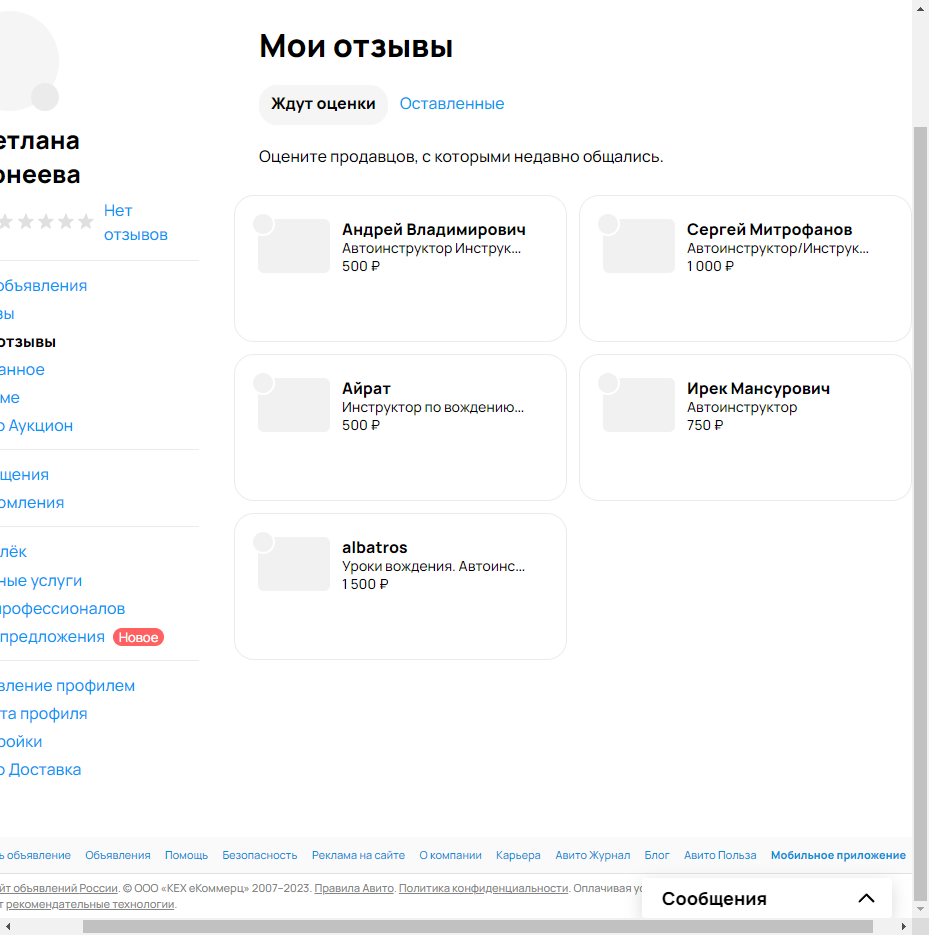Click the profile avatar image
Screen dimensions: 929x935
[x=29, y=61]
